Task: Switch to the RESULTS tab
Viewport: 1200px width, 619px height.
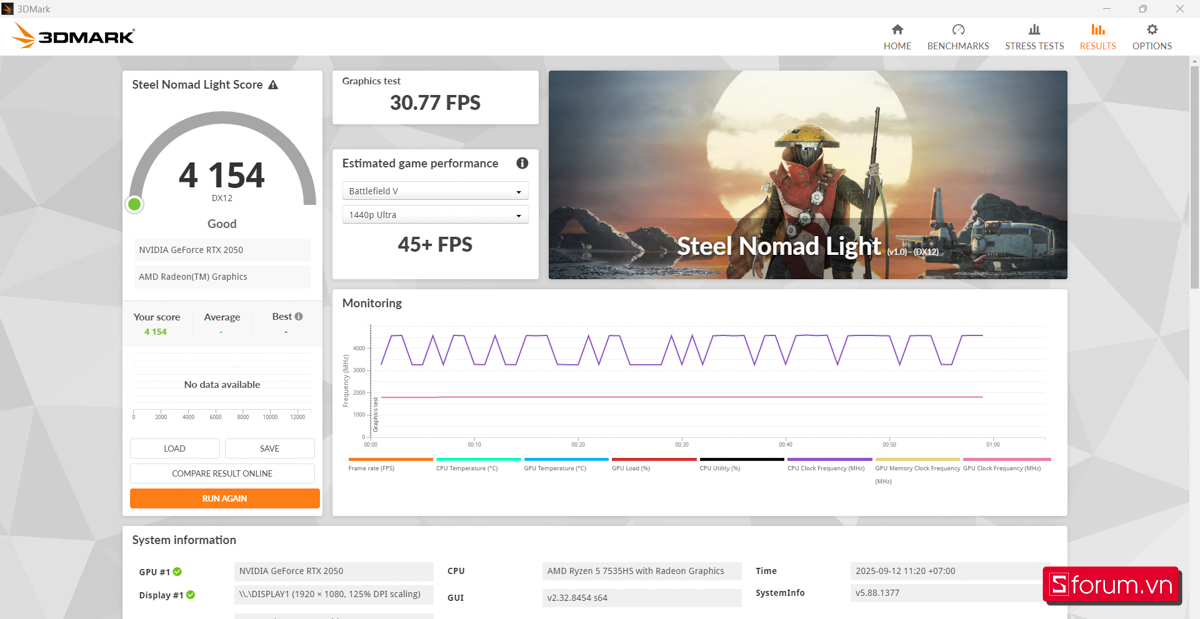Action: 1097,37
